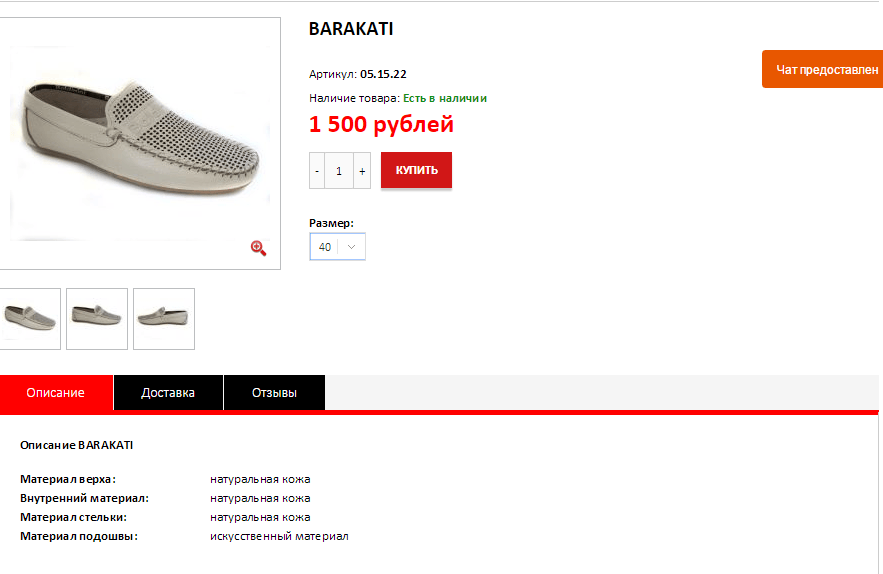Increase quantity with the plus button
Screen dimensions: 883x574
coord(362,171)
